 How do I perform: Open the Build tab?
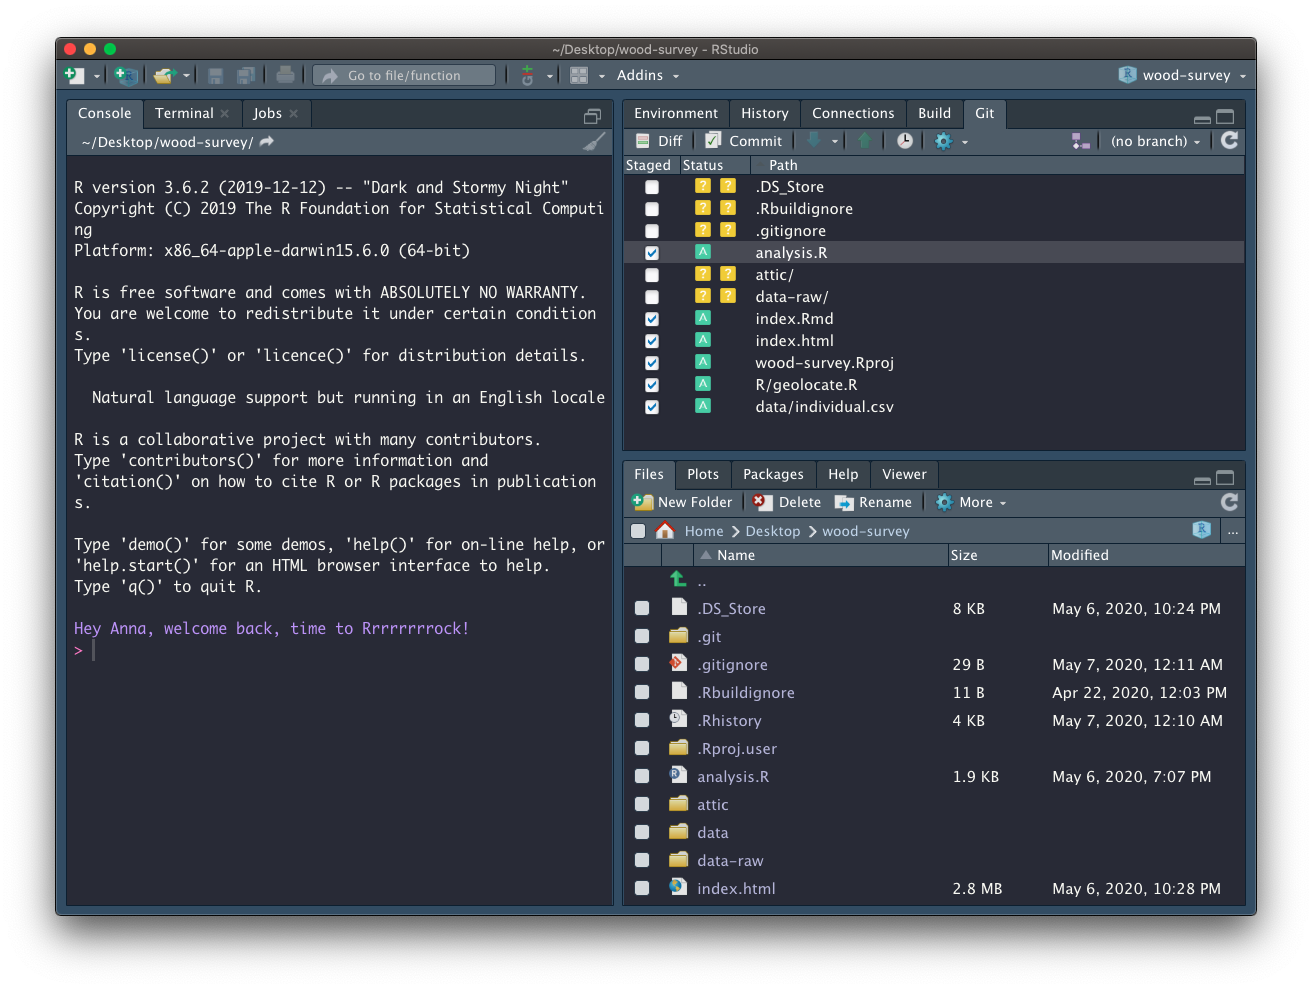934,113
